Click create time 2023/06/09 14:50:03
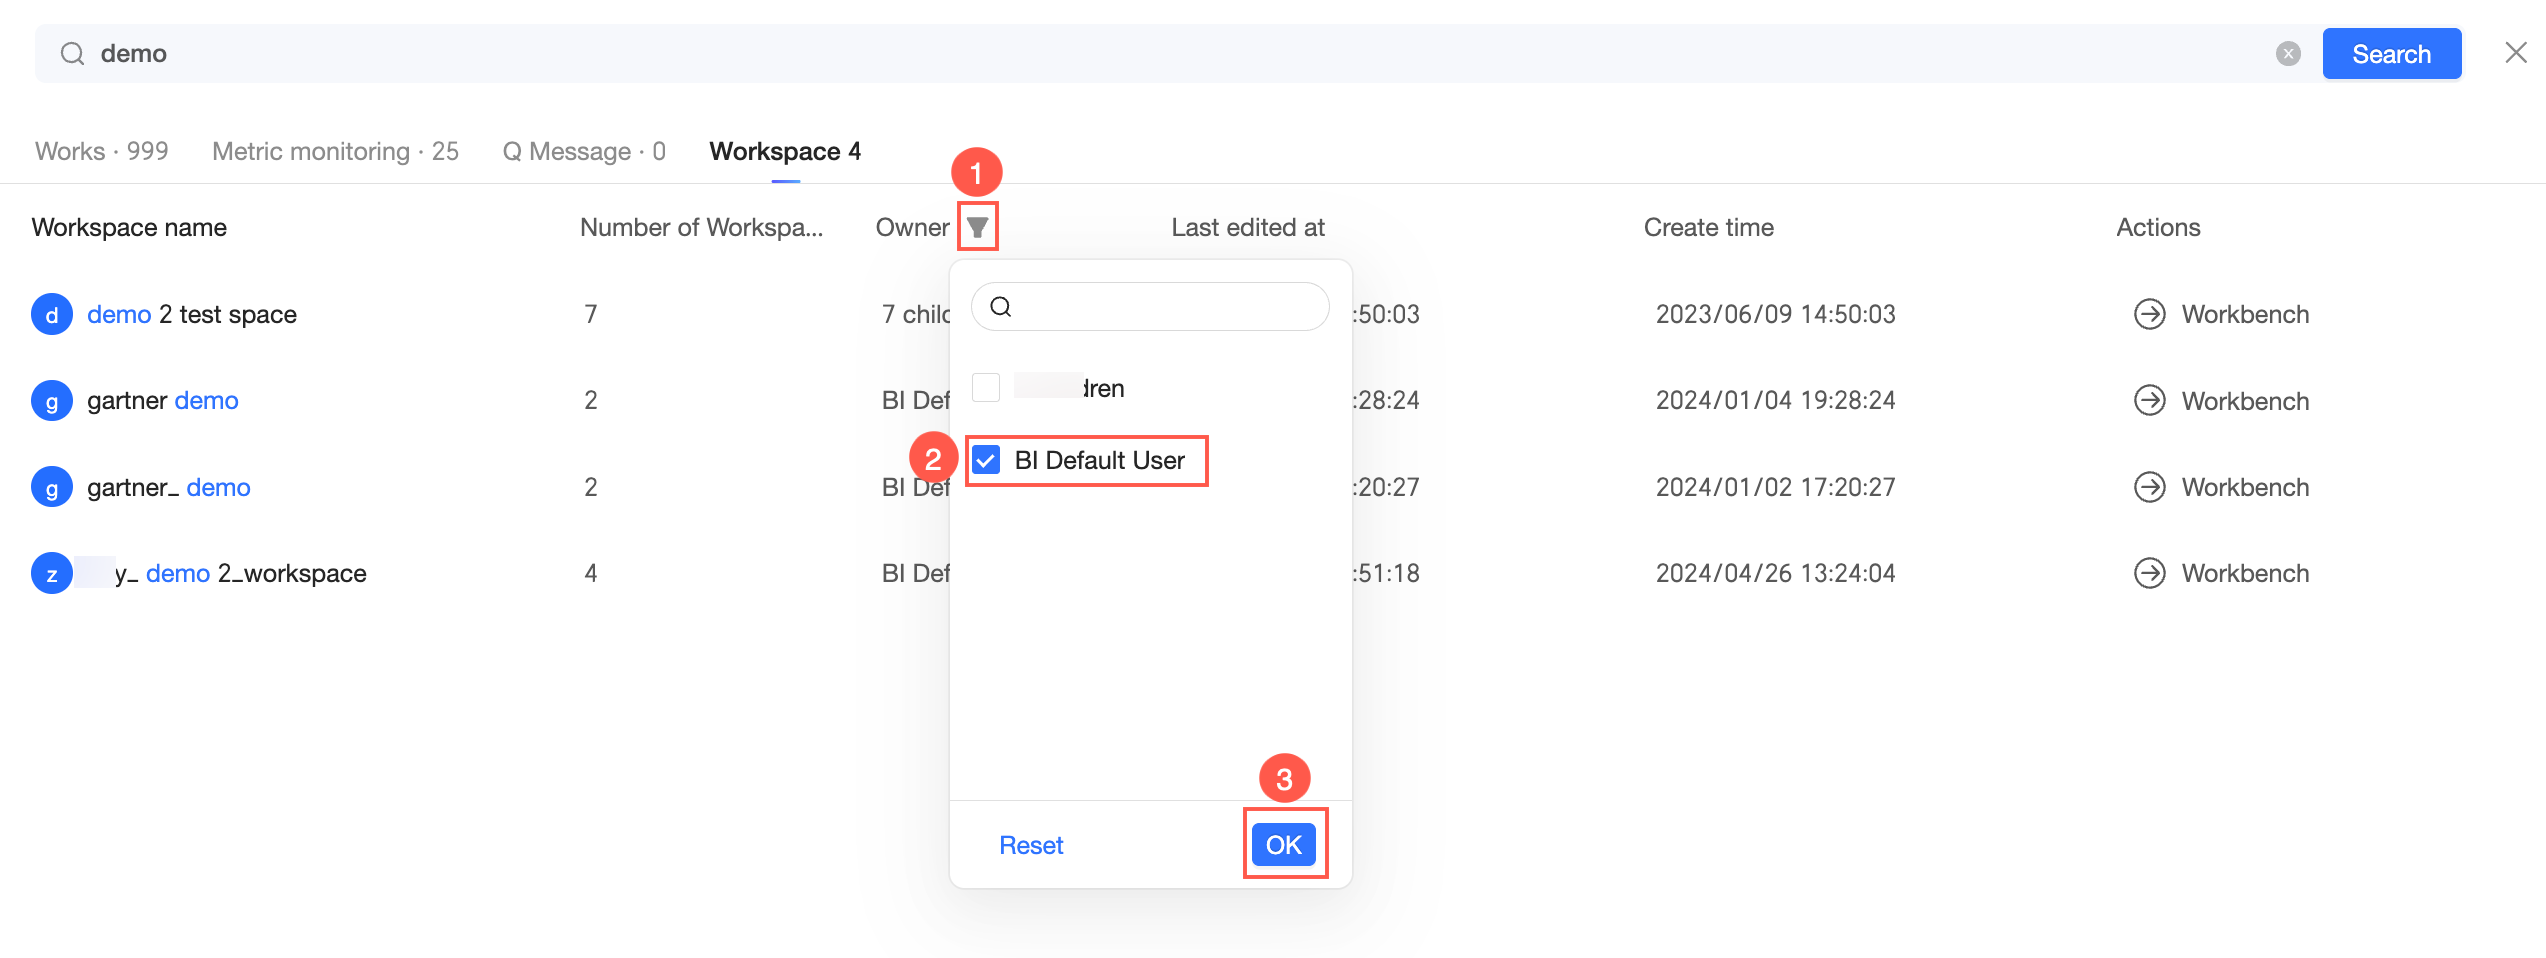 1775,314
